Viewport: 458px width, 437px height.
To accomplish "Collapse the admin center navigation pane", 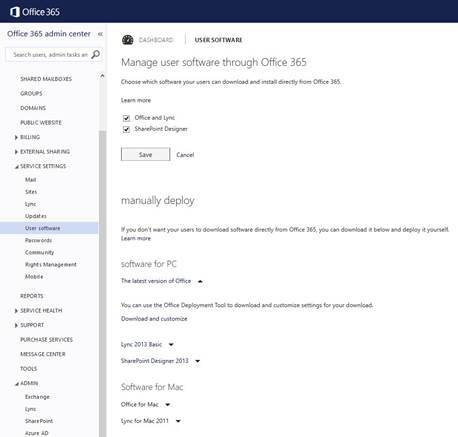I will coord(100,34).
